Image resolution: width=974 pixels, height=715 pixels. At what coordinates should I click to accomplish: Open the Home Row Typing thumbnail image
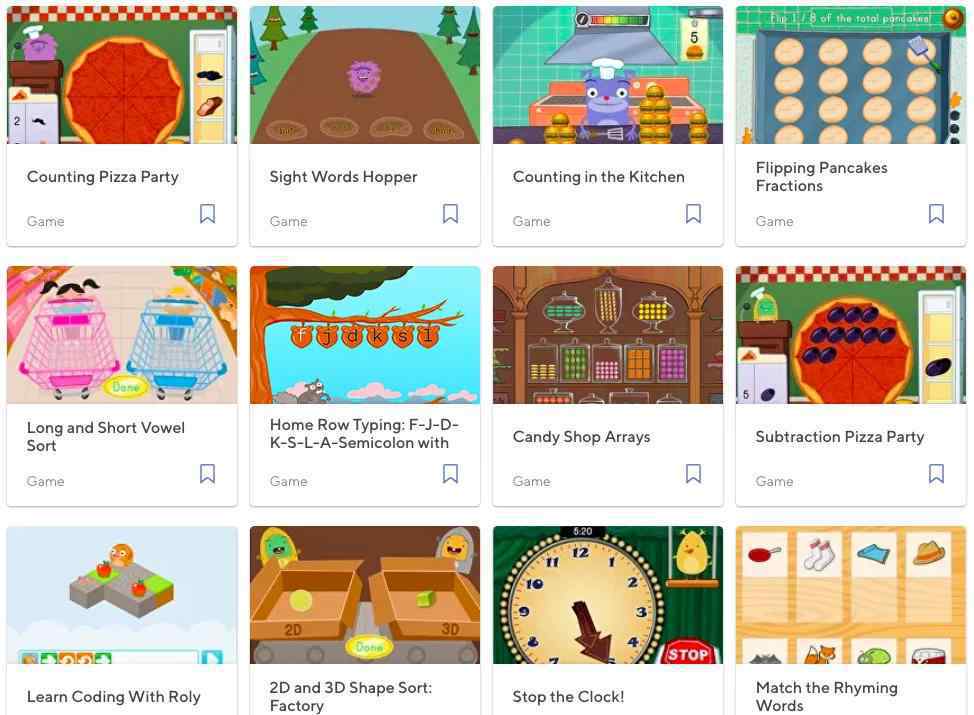[x=365, y=335]
